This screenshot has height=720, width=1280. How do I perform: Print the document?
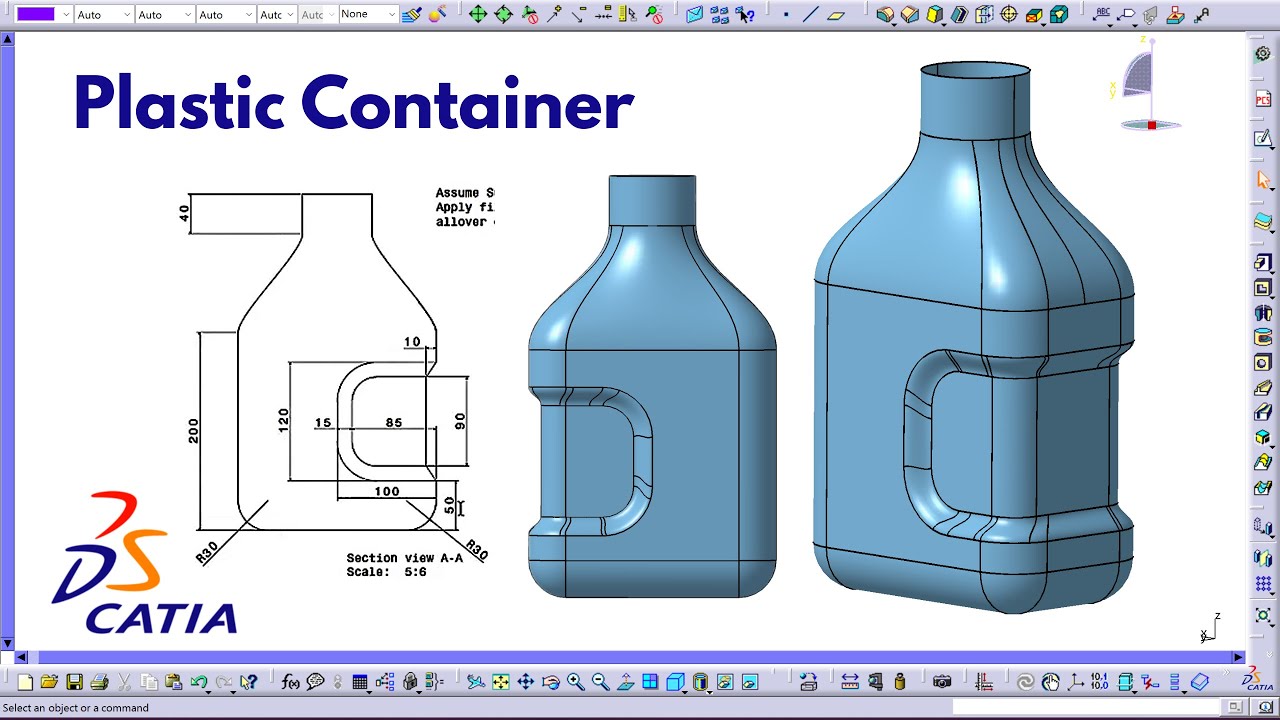tap(99, 682)
